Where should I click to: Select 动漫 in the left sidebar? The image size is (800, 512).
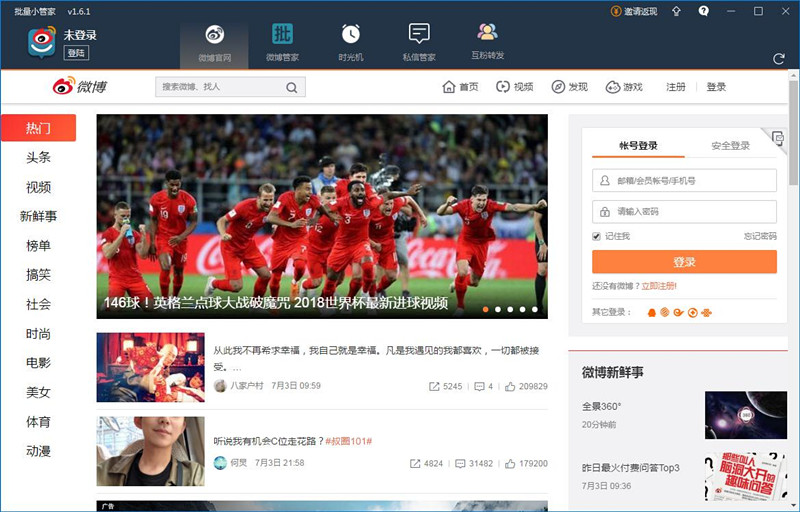pyautogui.click(x=38, y=451)
